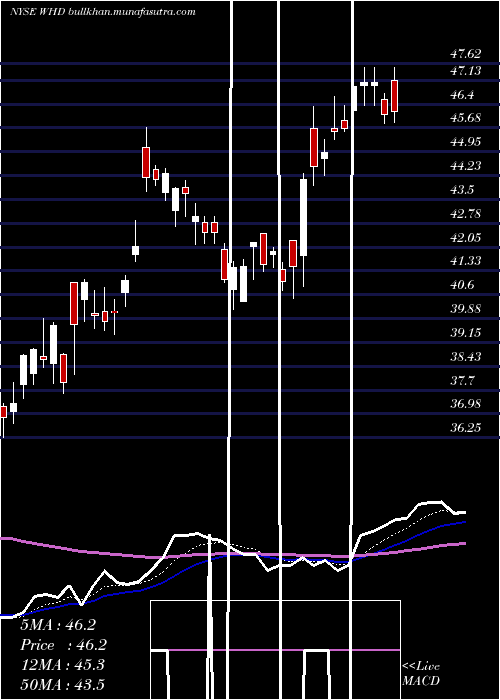This screenshot has width=500, height=700.
Task: Click the 43.5 price axis label
Action: pos(462,190)
